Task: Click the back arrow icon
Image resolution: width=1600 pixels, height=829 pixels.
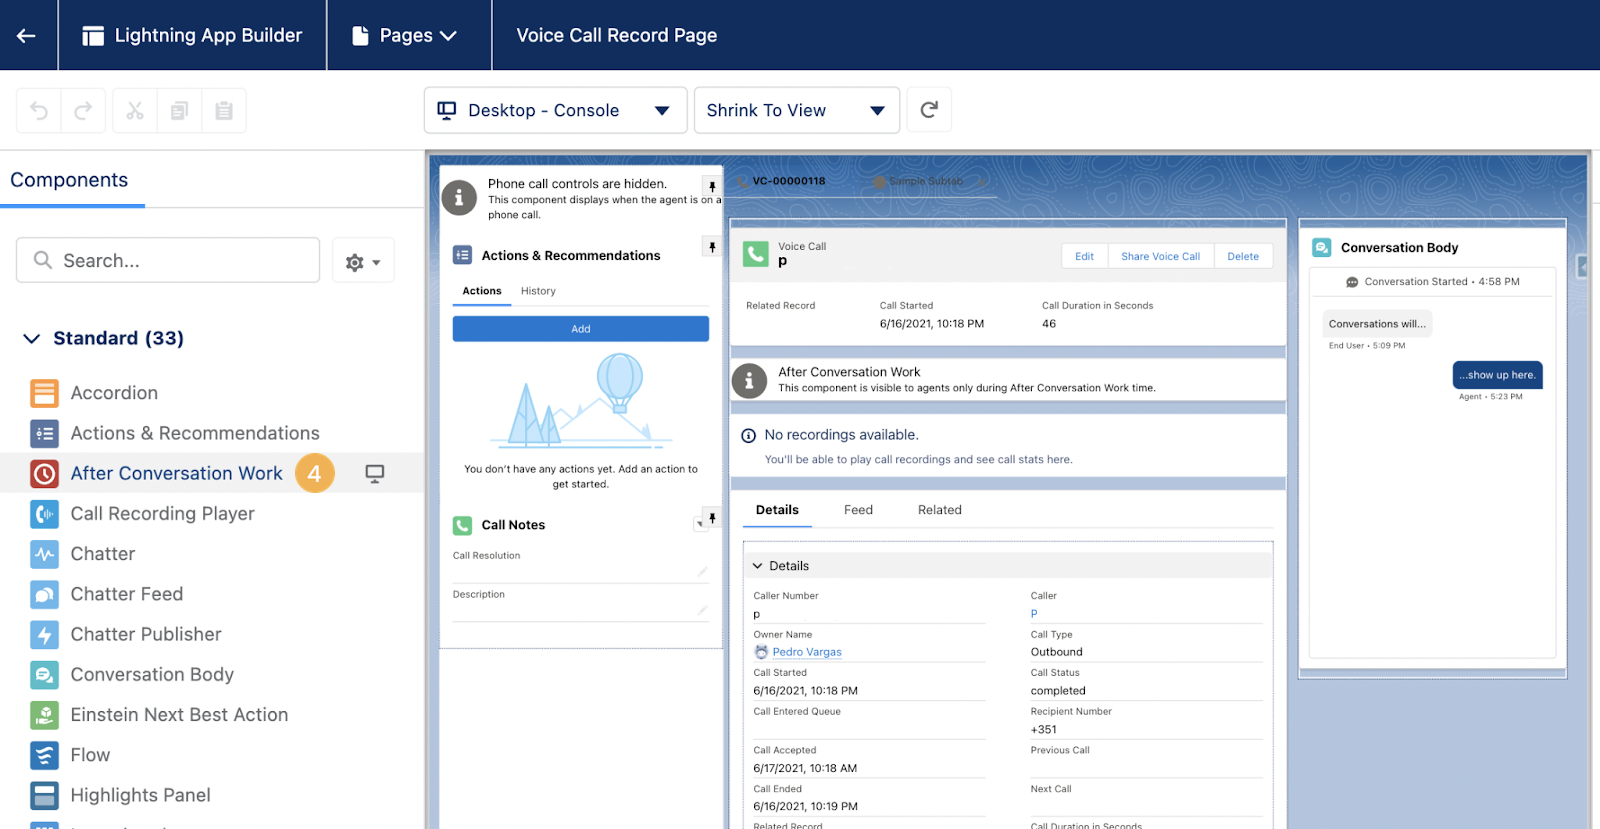Action: click(27, 35)
